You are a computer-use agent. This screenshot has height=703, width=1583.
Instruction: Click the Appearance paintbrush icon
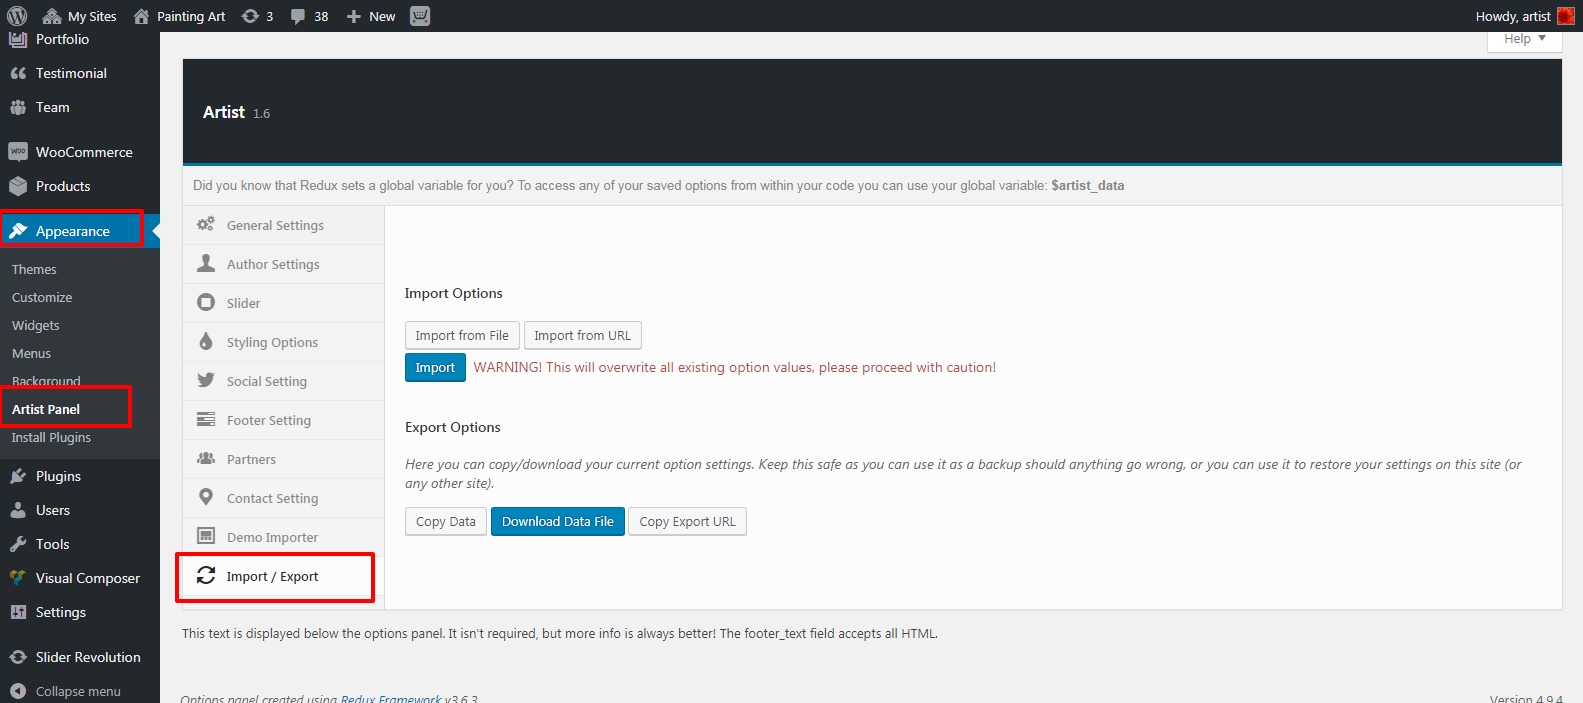pyautogui.click(x=18, y=231)
